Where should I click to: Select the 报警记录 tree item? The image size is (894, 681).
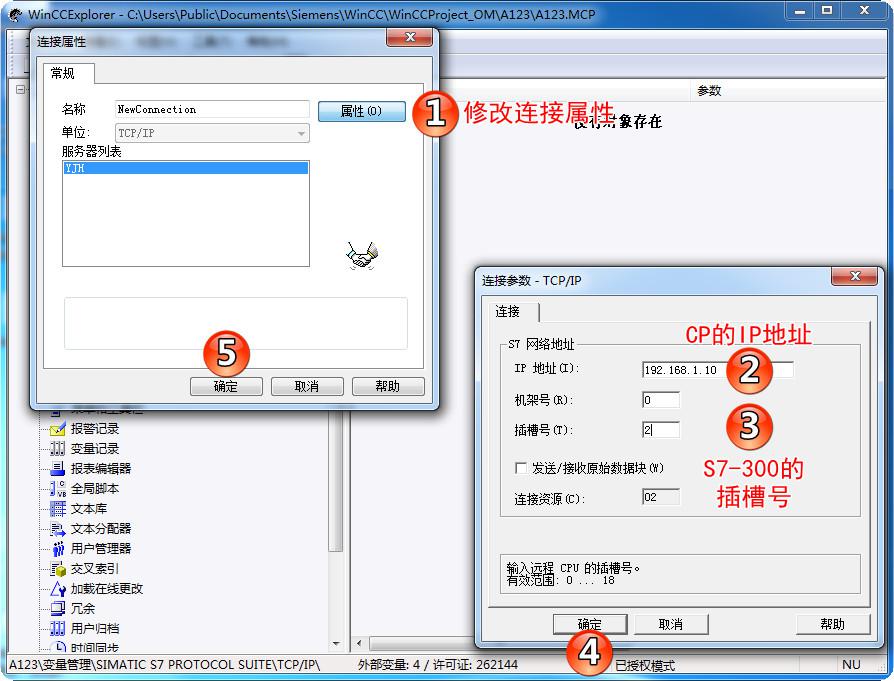pos(95,428)
